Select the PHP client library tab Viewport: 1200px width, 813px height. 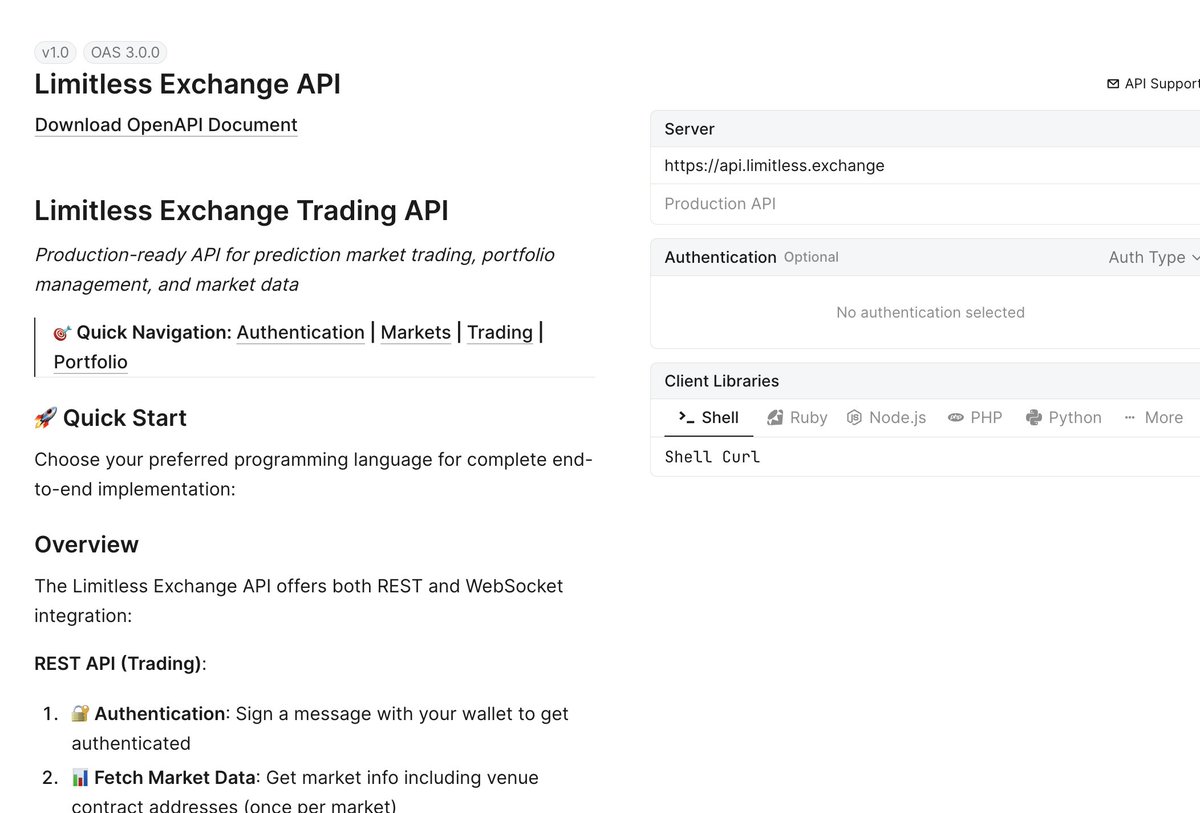tap(975, 417)
